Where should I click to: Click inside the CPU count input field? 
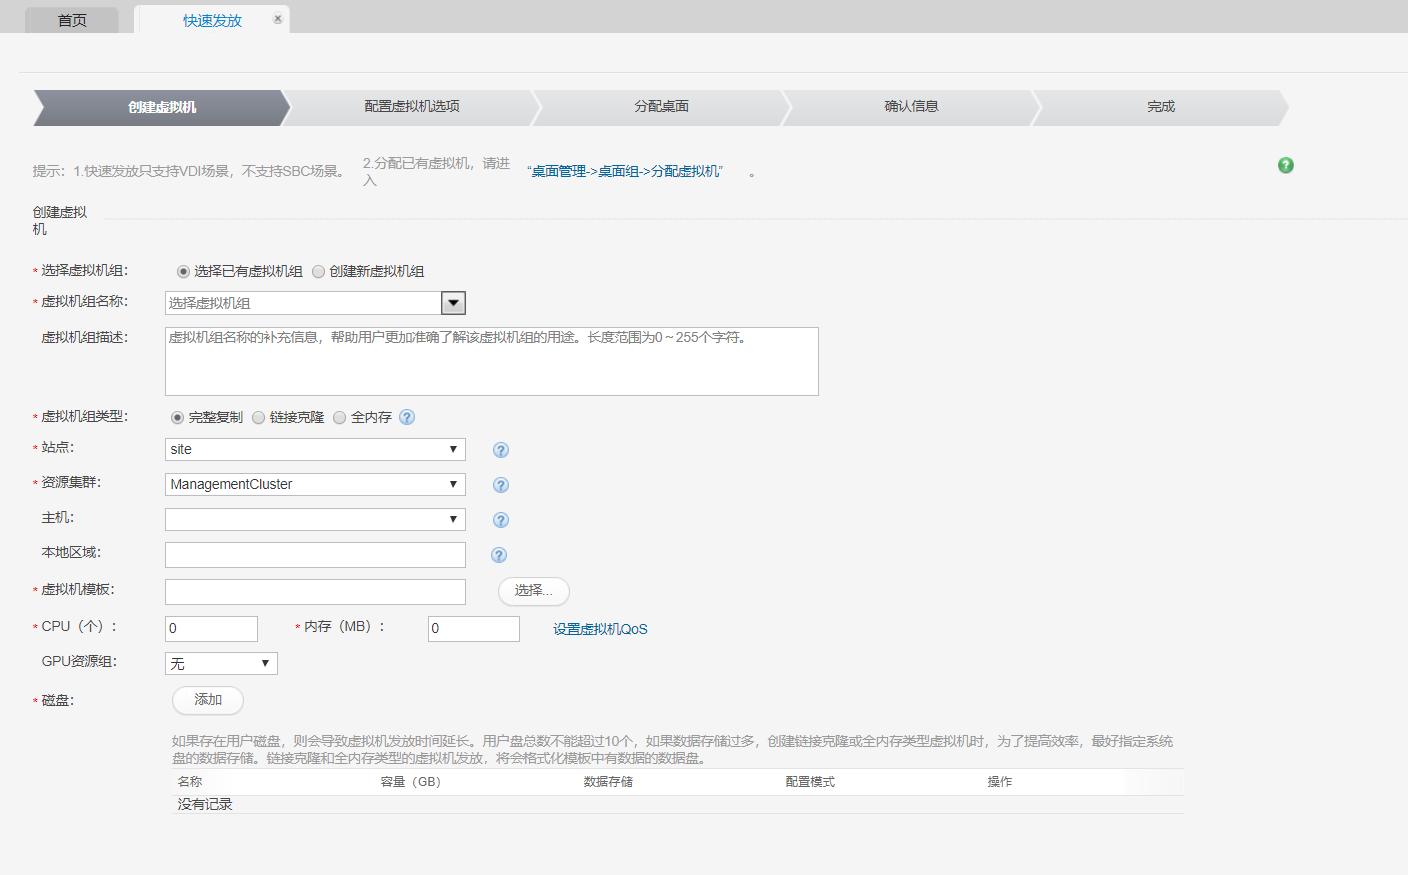point(210,628)
